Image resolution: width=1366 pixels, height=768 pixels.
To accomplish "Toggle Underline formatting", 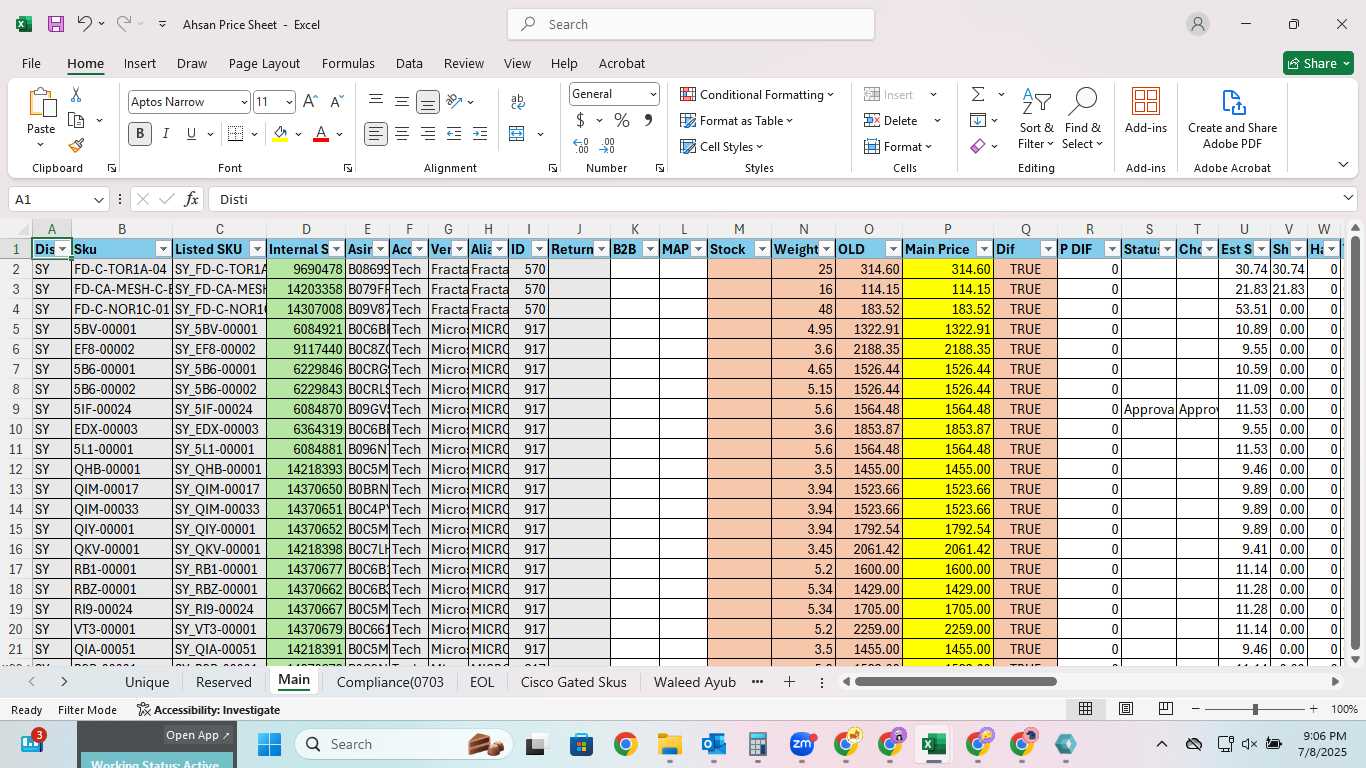I will click(x=191, y=134).
